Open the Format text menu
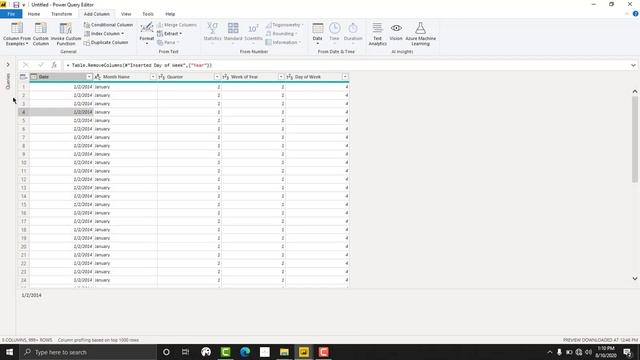The width and height of the screenshot is (640, 360). point(147,33)
